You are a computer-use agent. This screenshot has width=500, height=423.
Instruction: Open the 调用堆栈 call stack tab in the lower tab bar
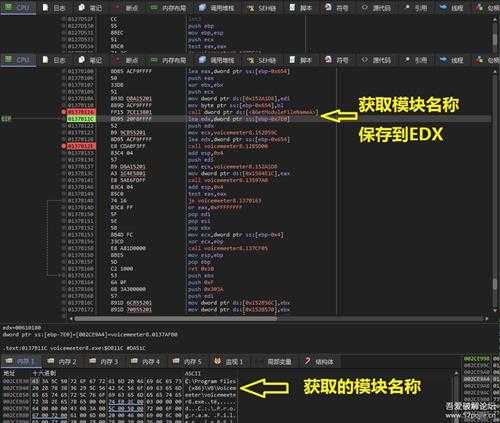click(x=217, y=60)
